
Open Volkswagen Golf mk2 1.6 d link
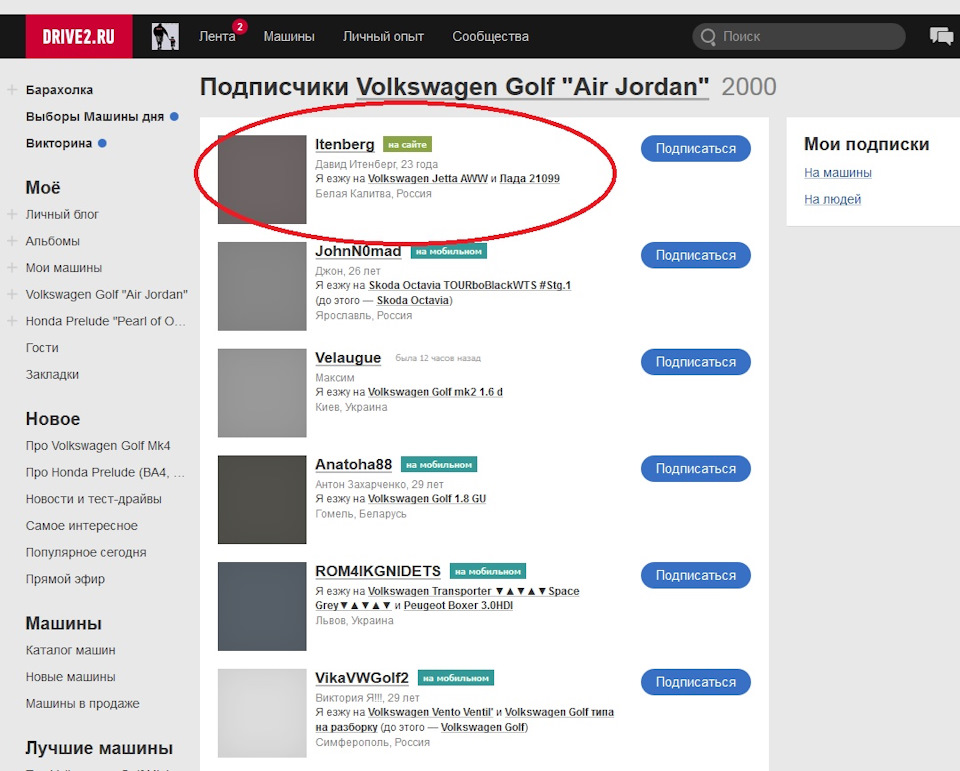click(435, 392)
